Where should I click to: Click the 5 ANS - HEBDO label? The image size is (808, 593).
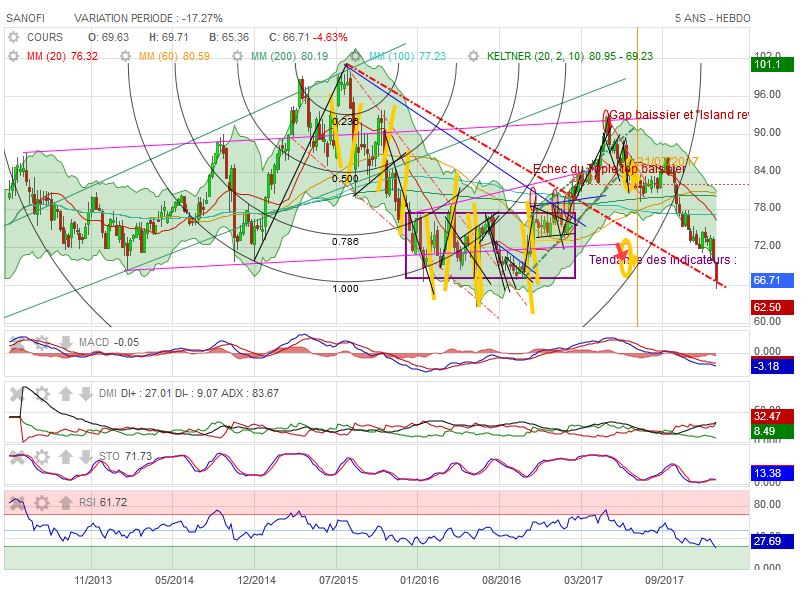713,18
